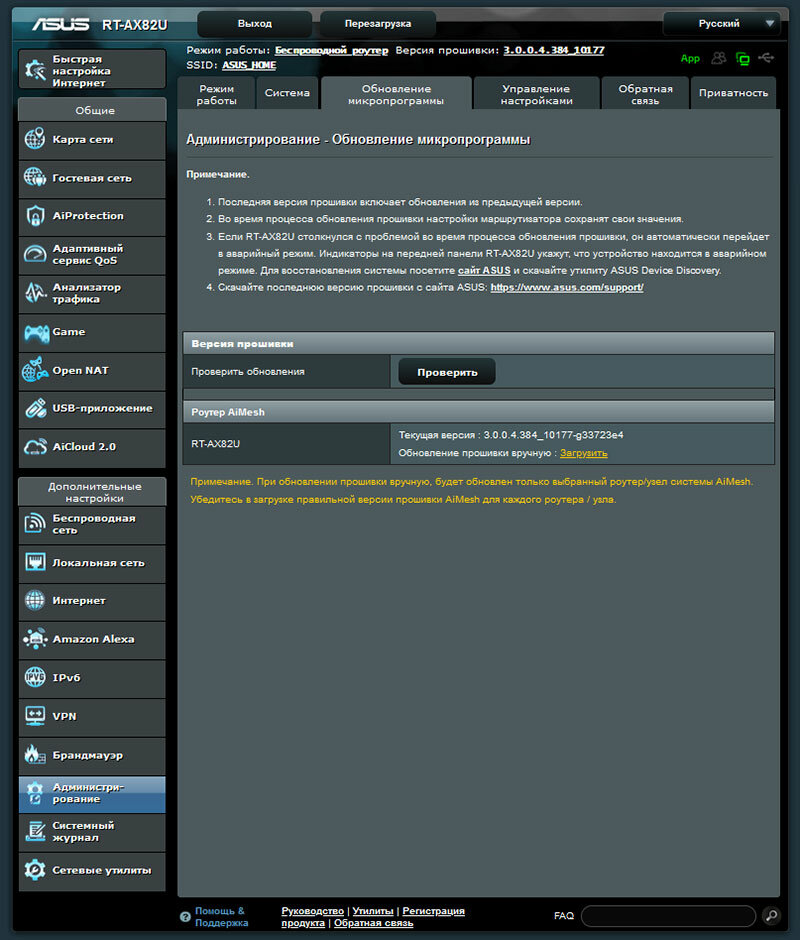Click the Перезагрузка reboot button
This screenshot has height=940, width=800.
pos(378,24)
